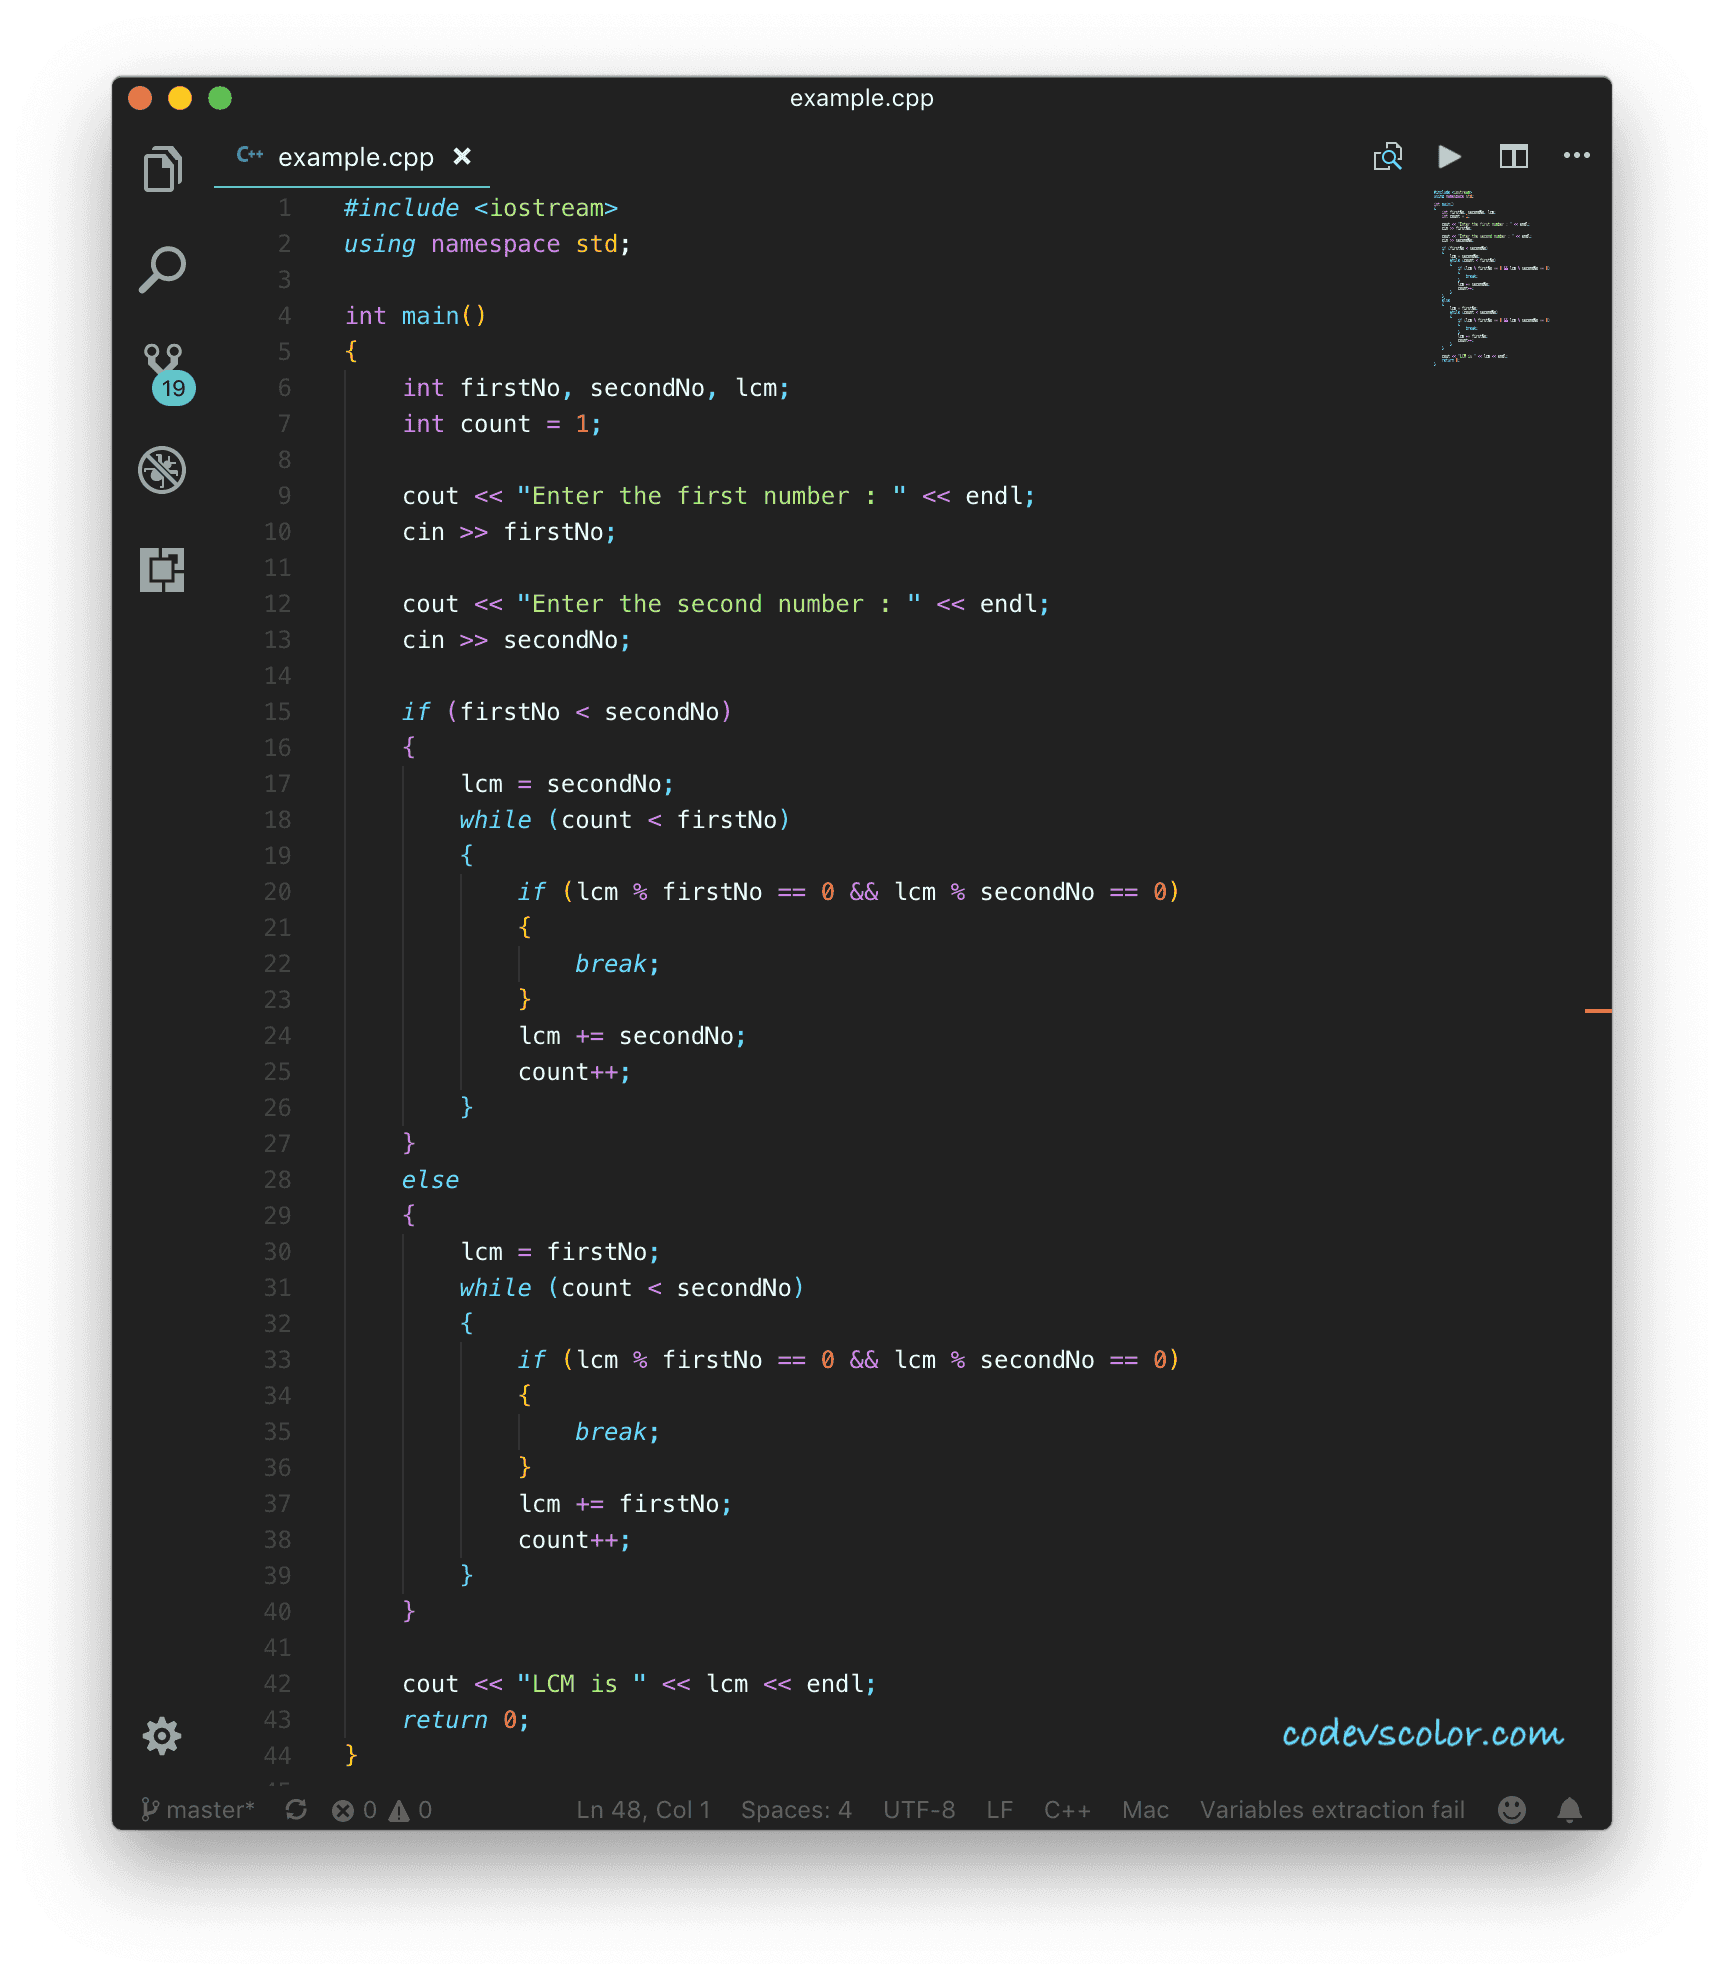Viewport: 1724px width, 1978px height.
Task: Open the Extensions sidebar view
Action: coord(162,570)
